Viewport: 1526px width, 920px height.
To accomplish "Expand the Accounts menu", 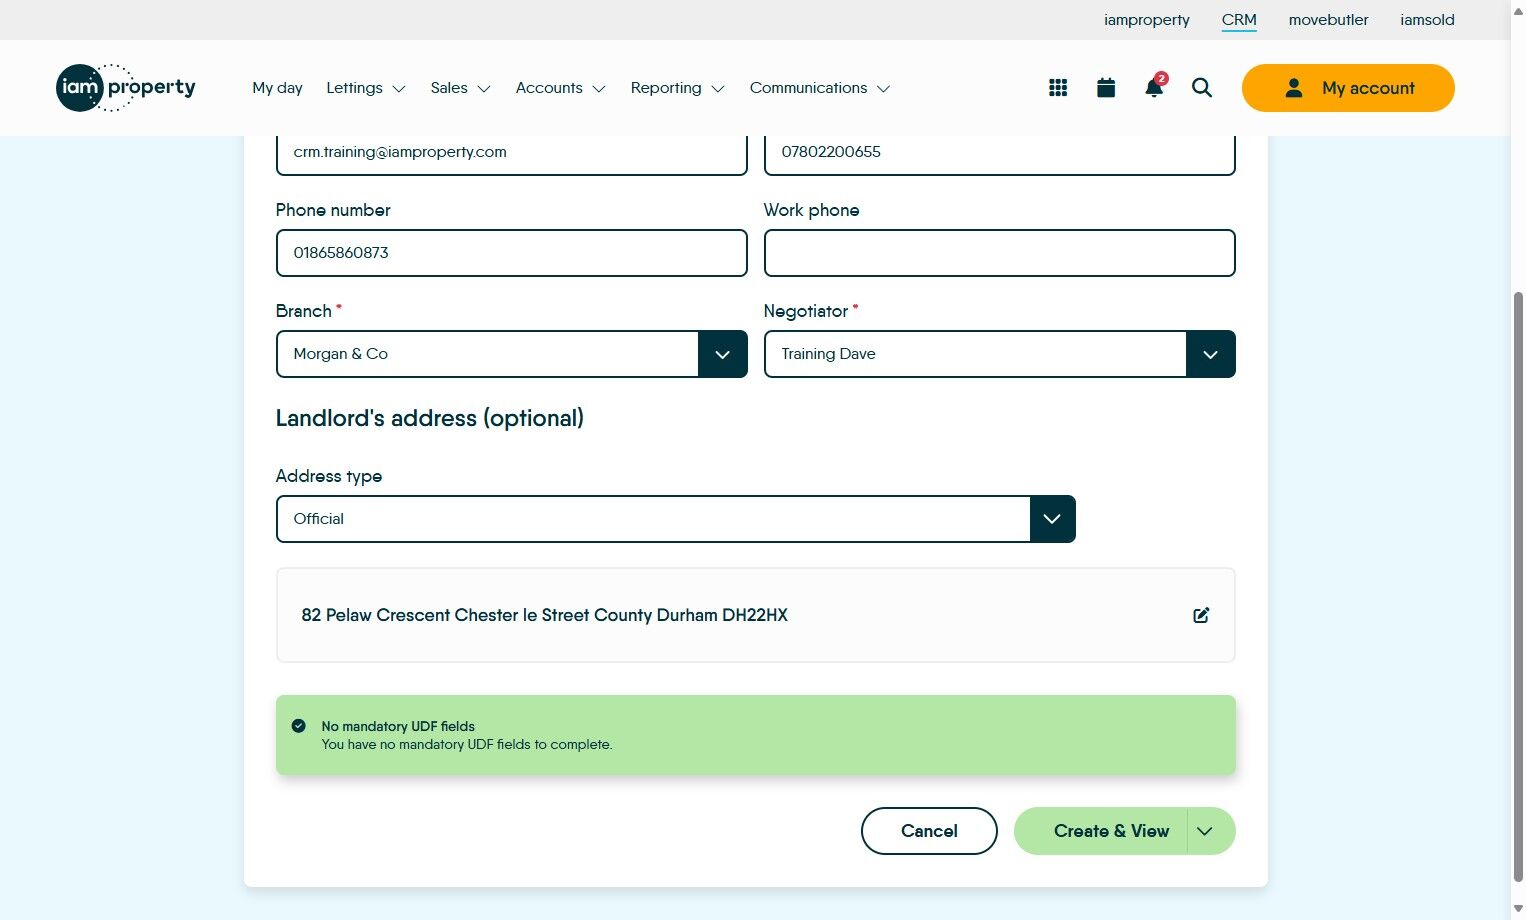I will coord(560,88).
